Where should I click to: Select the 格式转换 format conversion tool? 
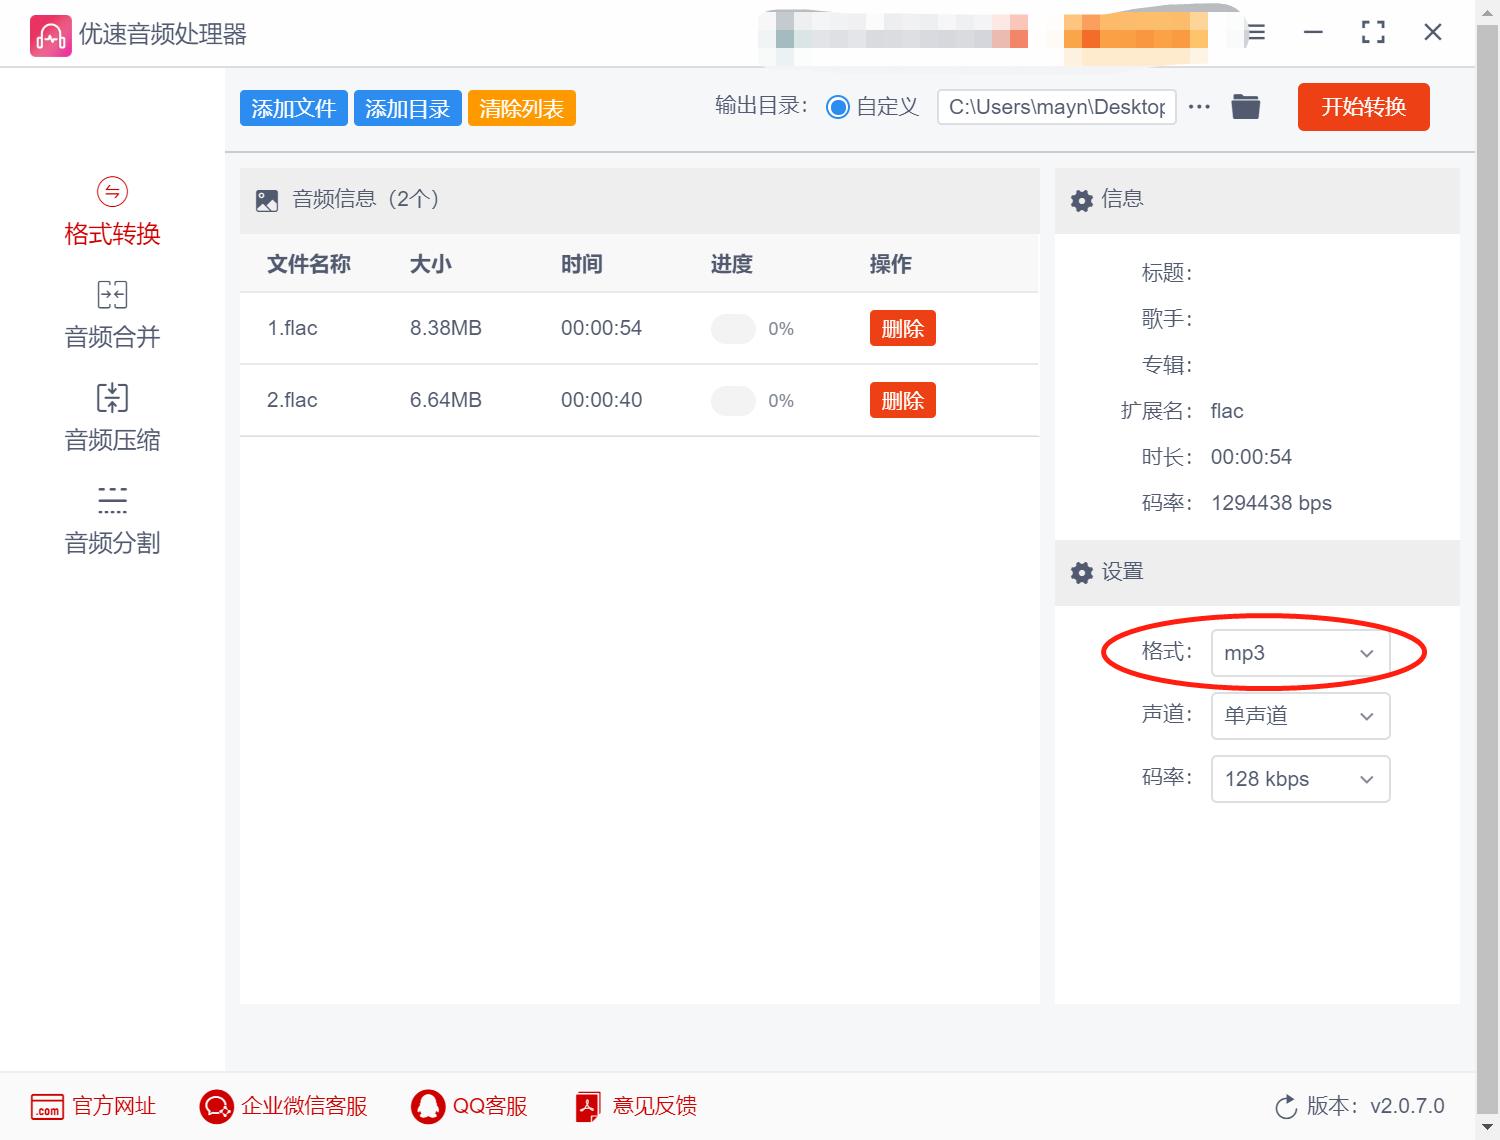click(x=111, y=212)
